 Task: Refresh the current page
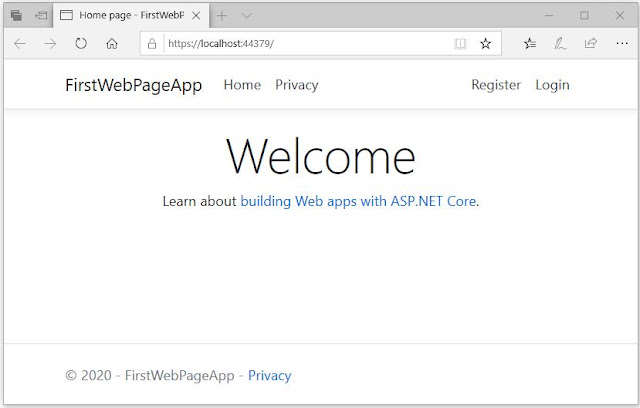pyautogui.click(x=81, y=43)
